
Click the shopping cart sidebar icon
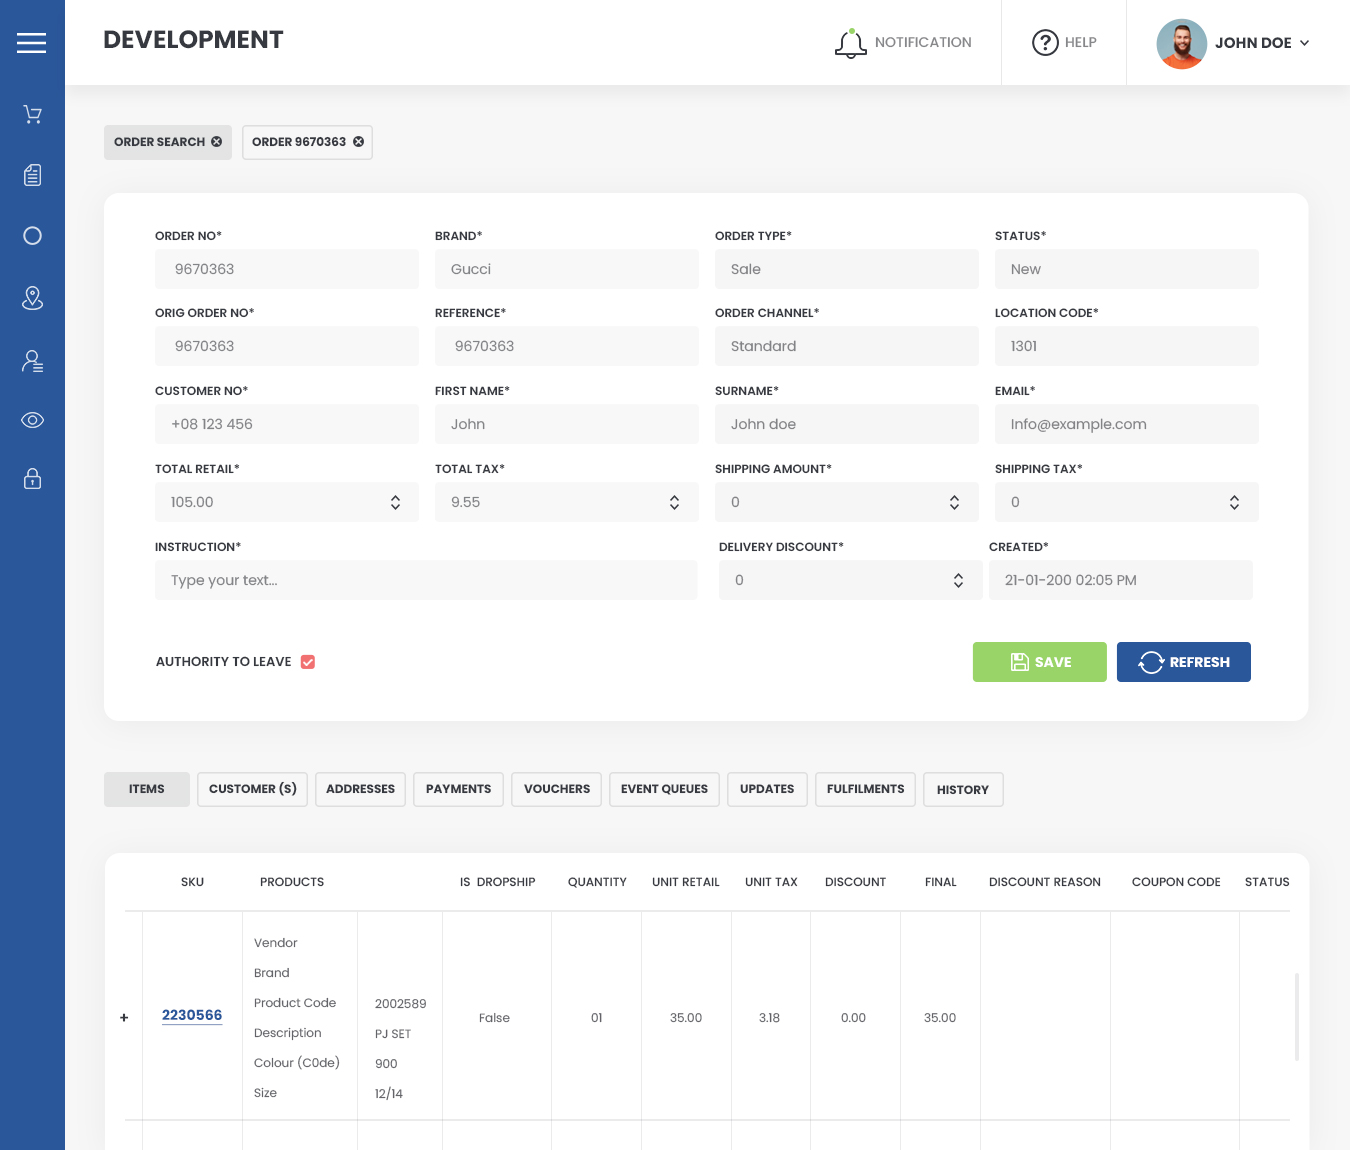(32, 115)
